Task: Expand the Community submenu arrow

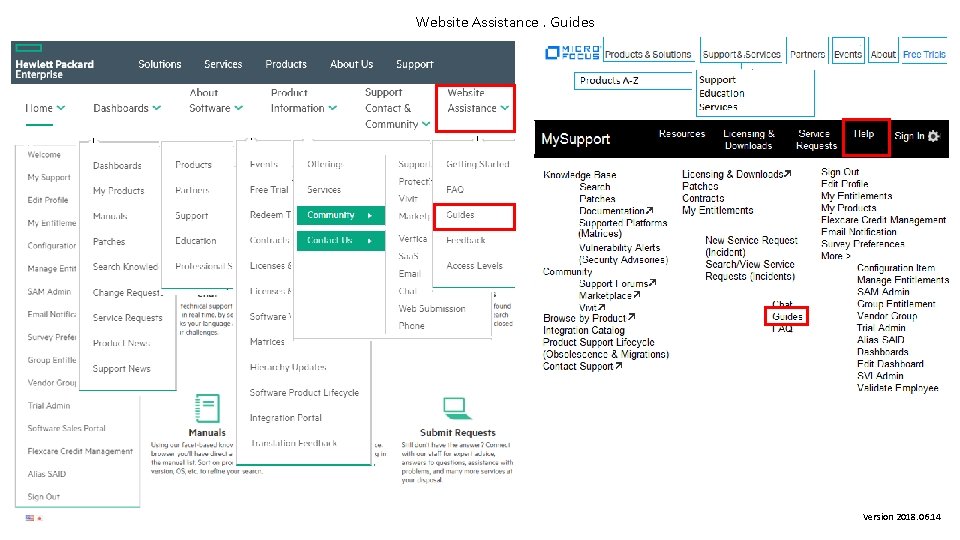Action: [x=370, y=216]
